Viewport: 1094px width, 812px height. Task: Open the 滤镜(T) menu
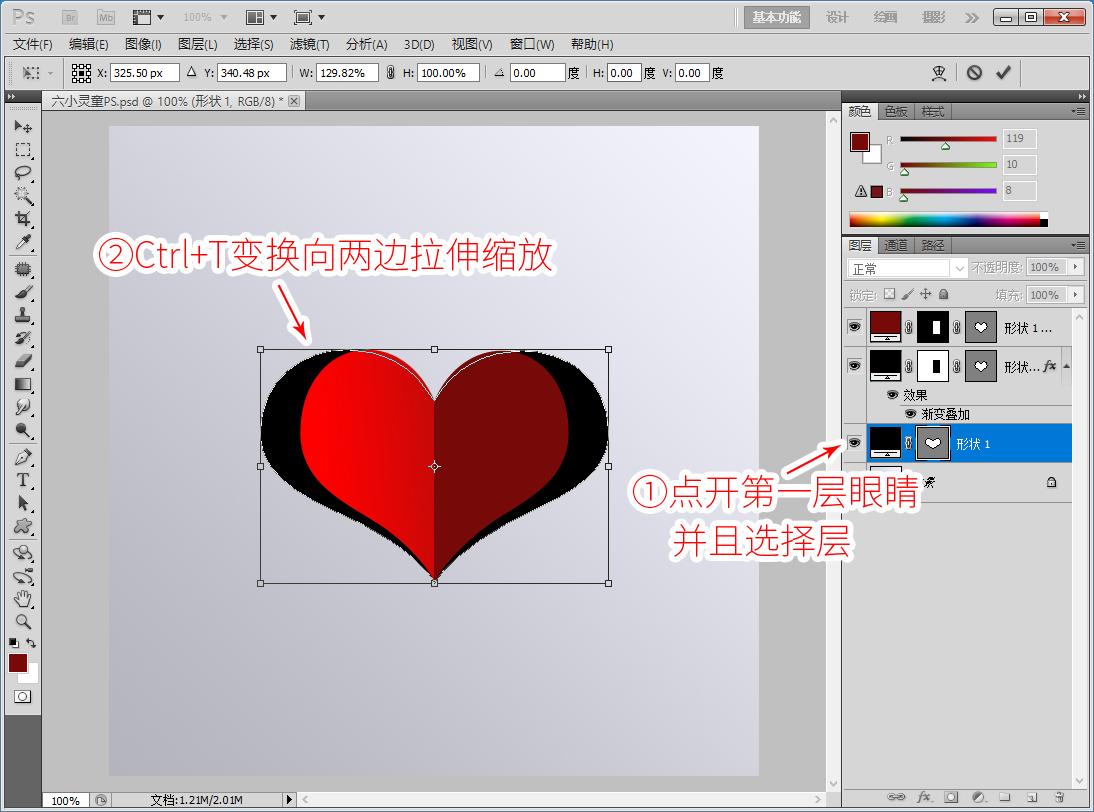pos(309,45)
